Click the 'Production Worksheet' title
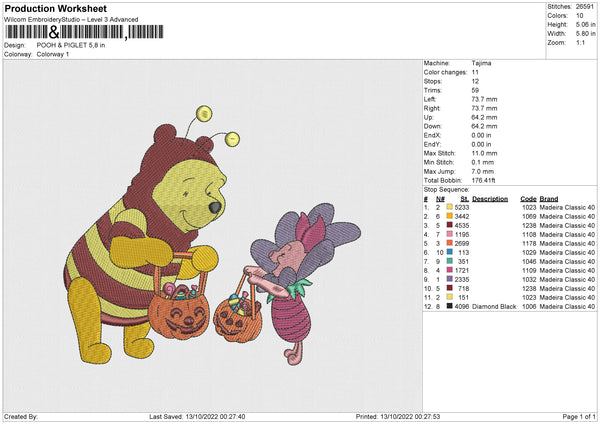The image size is (600, 424). tap(55, 8)
